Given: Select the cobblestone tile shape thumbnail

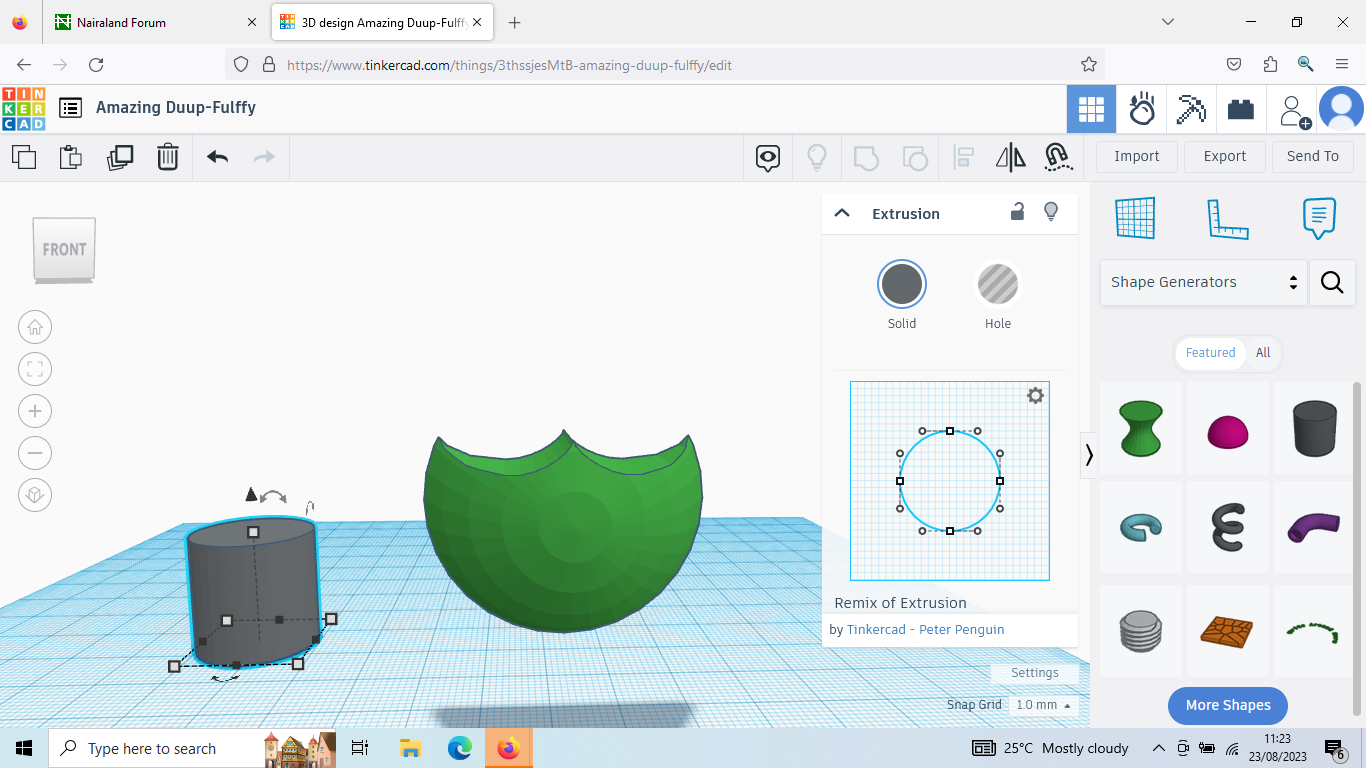Looking at the screenshot, I should (x=1227, y=631).
